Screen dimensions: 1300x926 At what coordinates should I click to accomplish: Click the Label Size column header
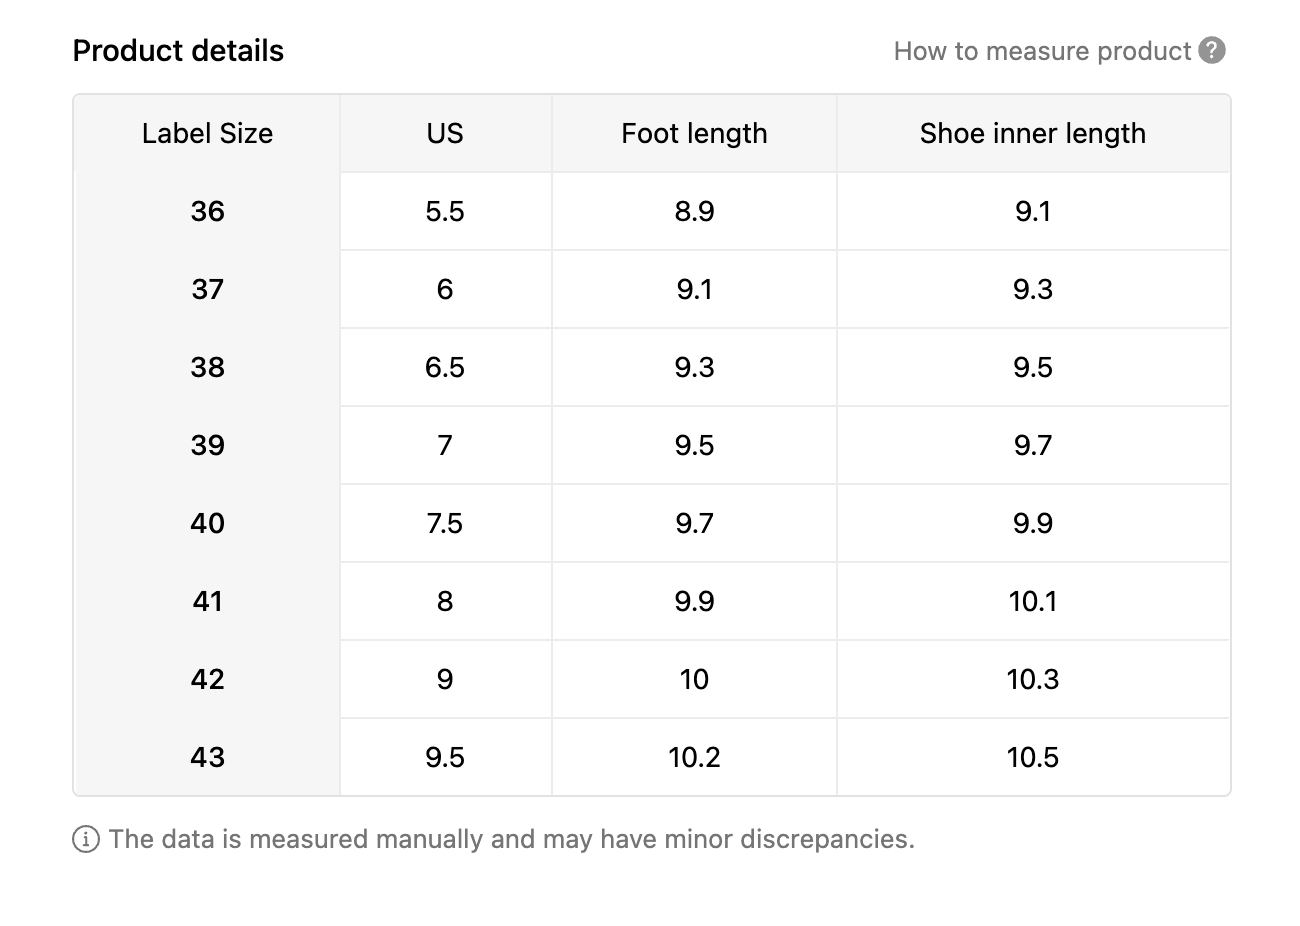point(207,133)
